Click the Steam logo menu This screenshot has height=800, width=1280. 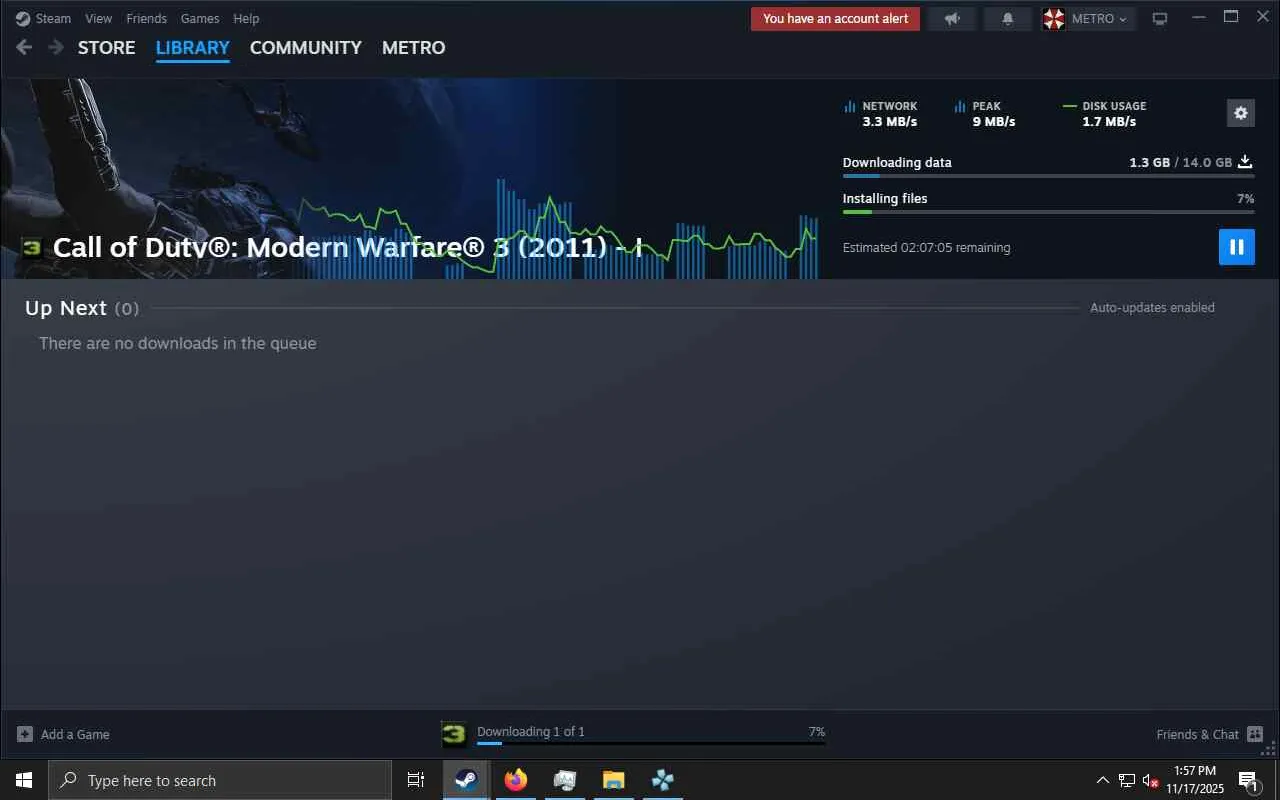[43, 18]
